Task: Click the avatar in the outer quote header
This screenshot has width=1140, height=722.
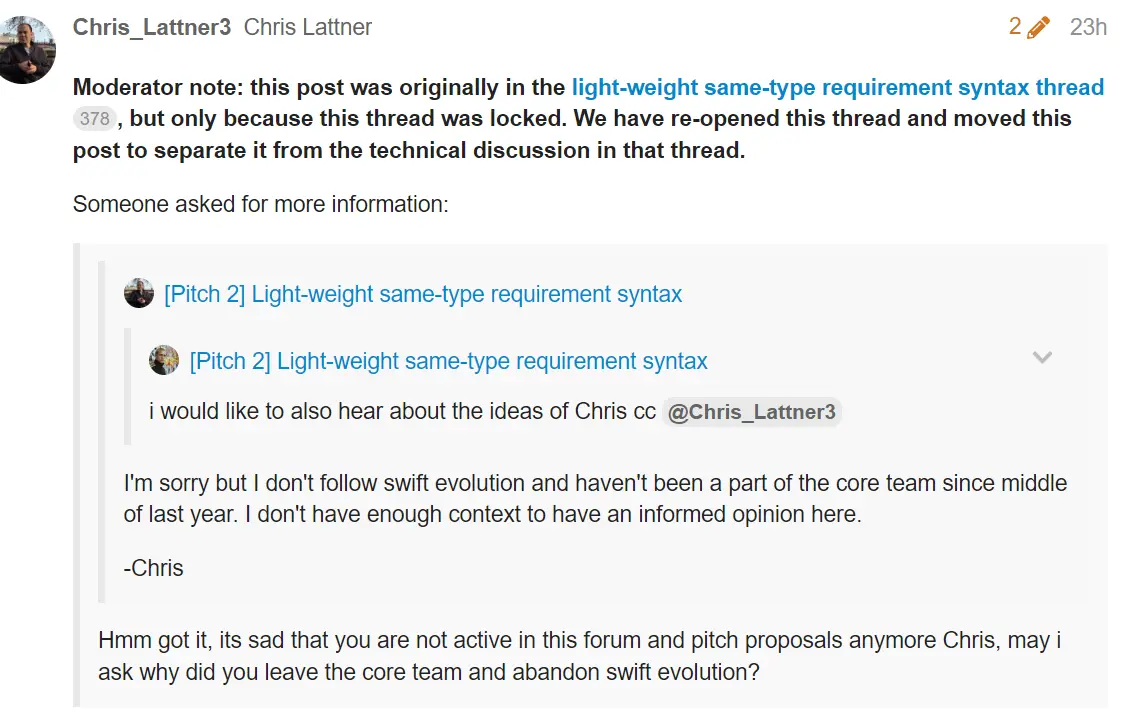Action: (139, 293)
